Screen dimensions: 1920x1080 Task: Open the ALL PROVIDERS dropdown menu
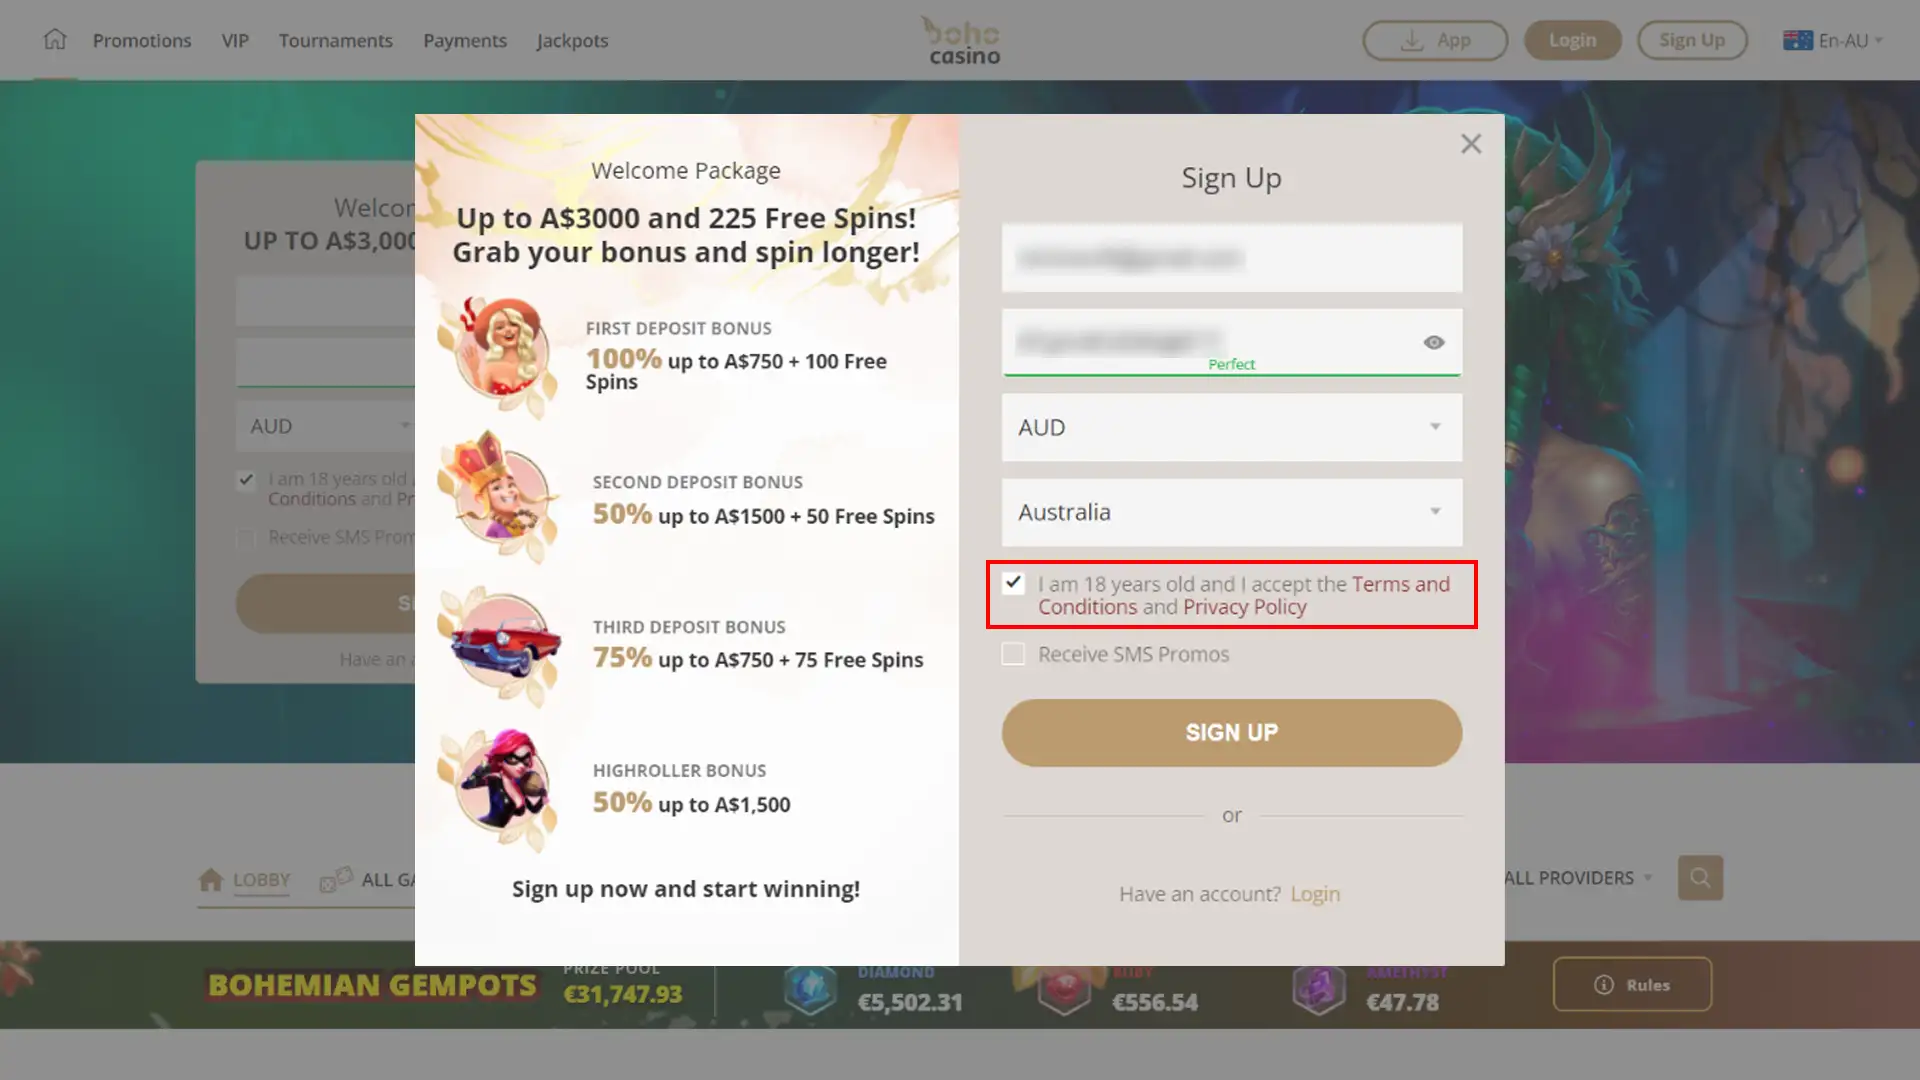pos(1577,877)
